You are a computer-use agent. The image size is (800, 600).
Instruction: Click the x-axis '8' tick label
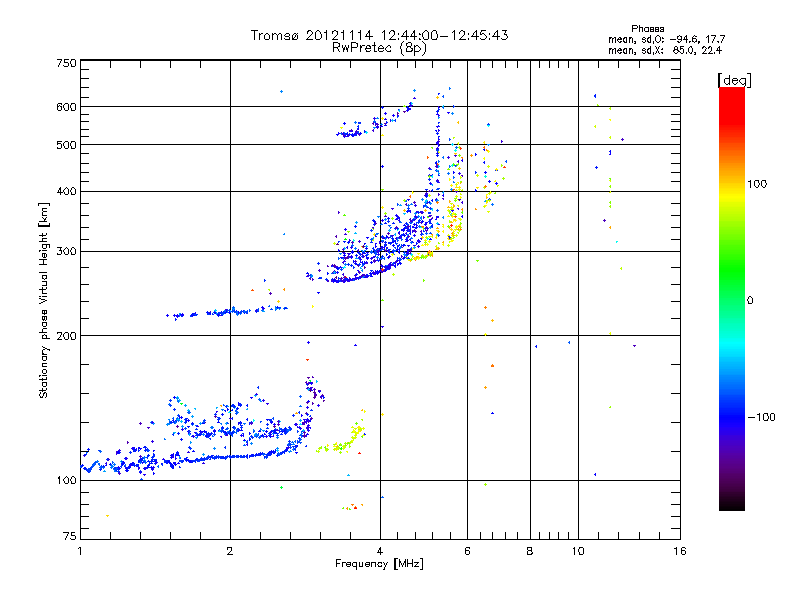click(530, 551)
